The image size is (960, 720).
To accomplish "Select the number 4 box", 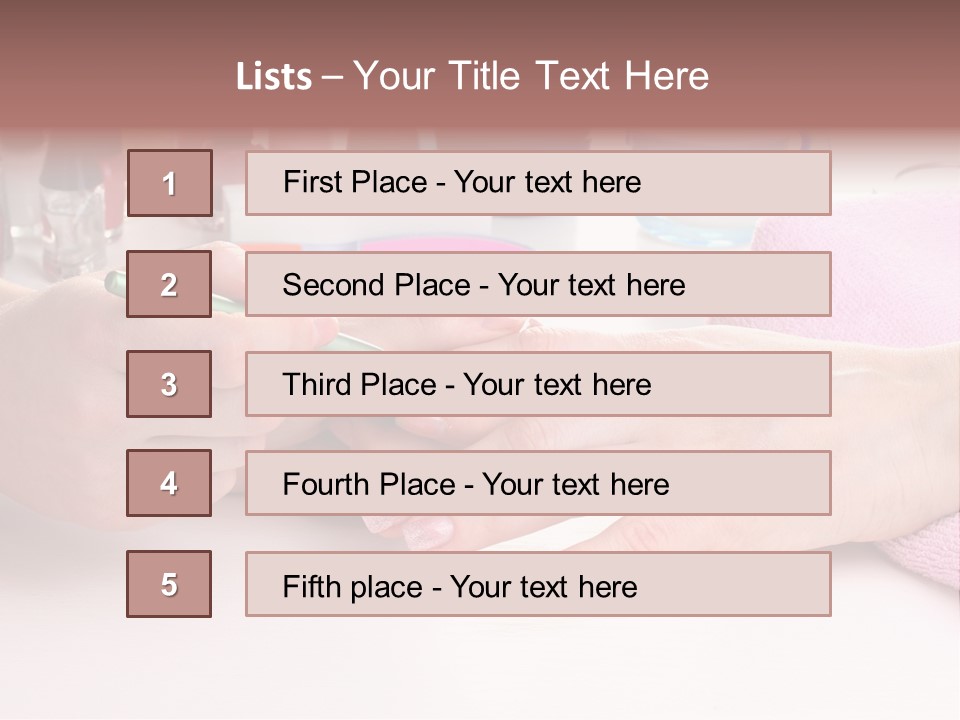I will point(169,483).
